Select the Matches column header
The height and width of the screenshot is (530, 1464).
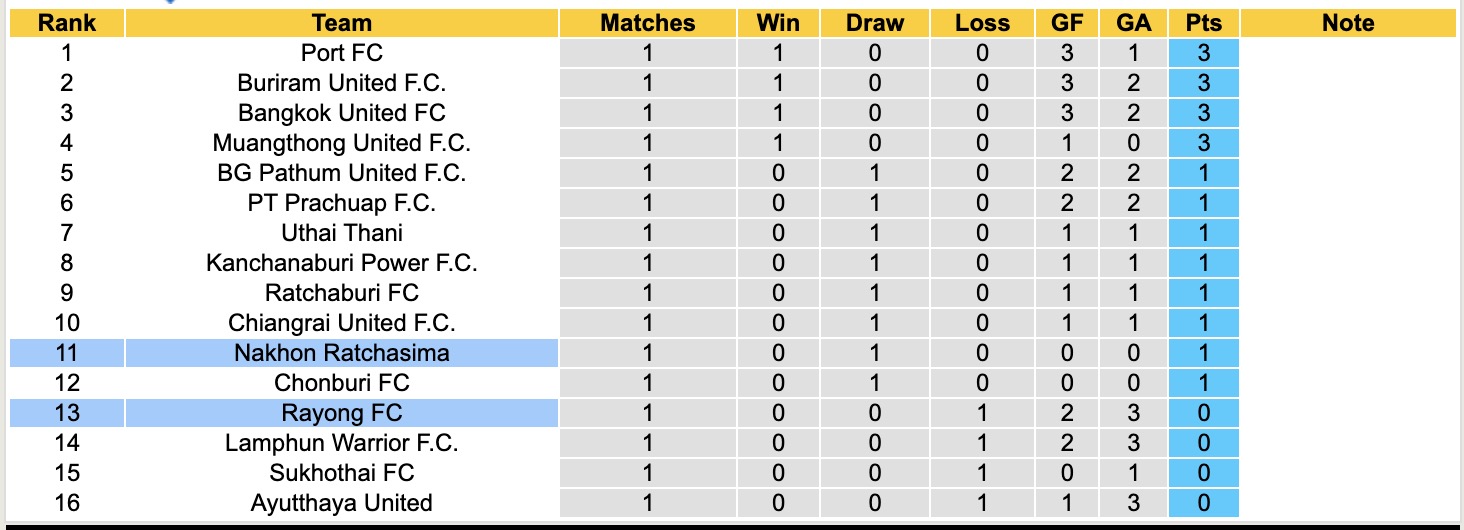point(647,23)
